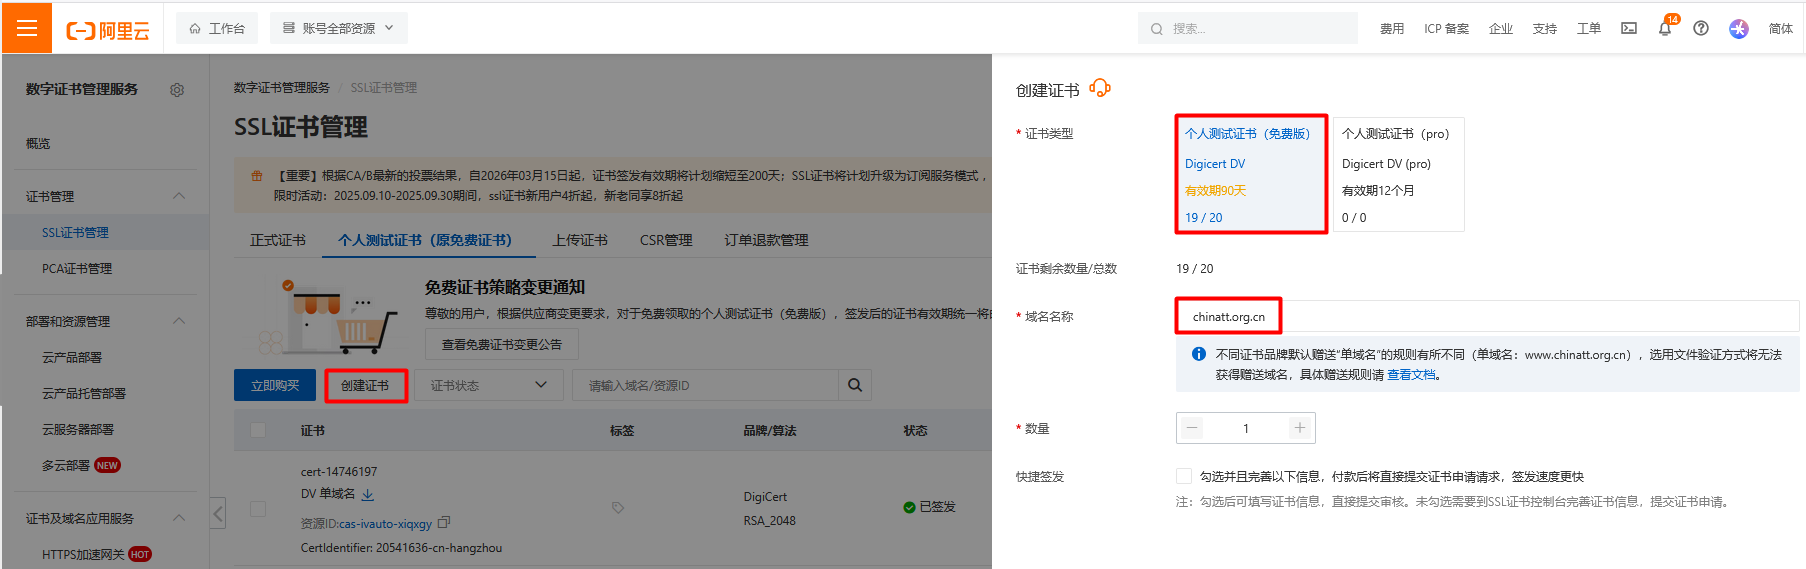Click 数字证书管理服务 breadcrumb link

pyautogui.click(x=281, y=88)
